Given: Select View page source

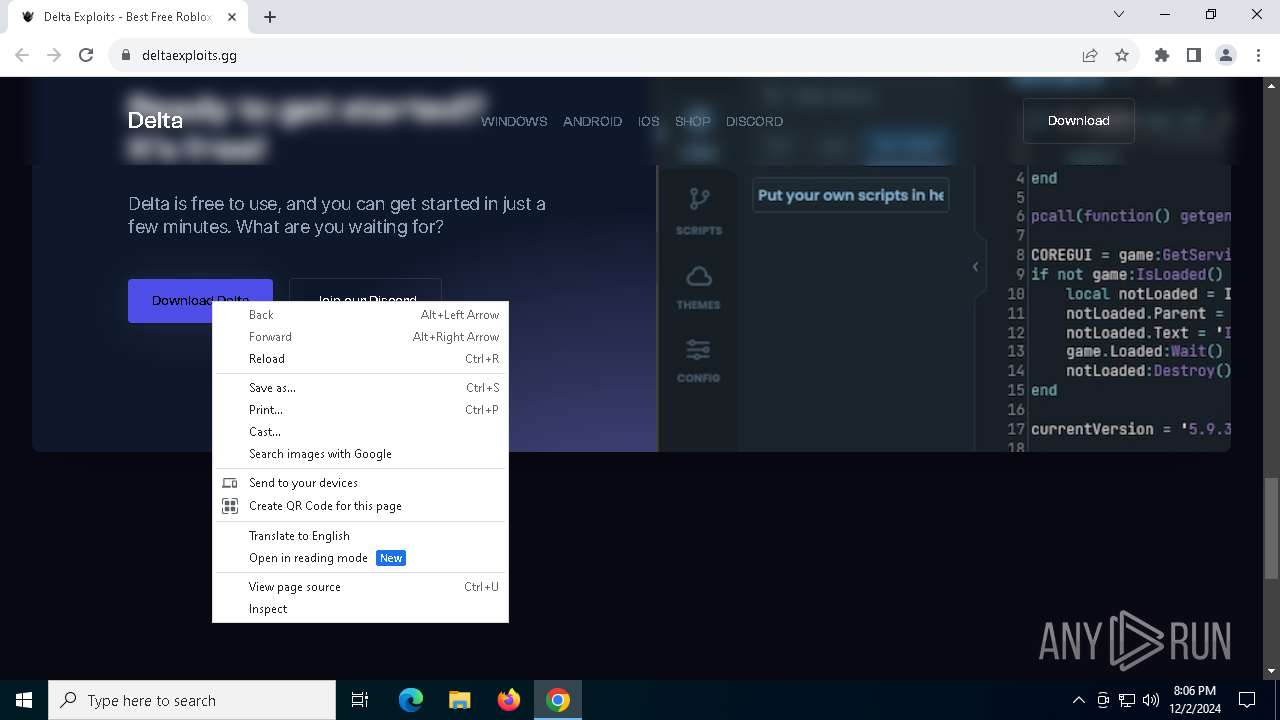Looking at the screenshot, I should [x=360, y=587].
